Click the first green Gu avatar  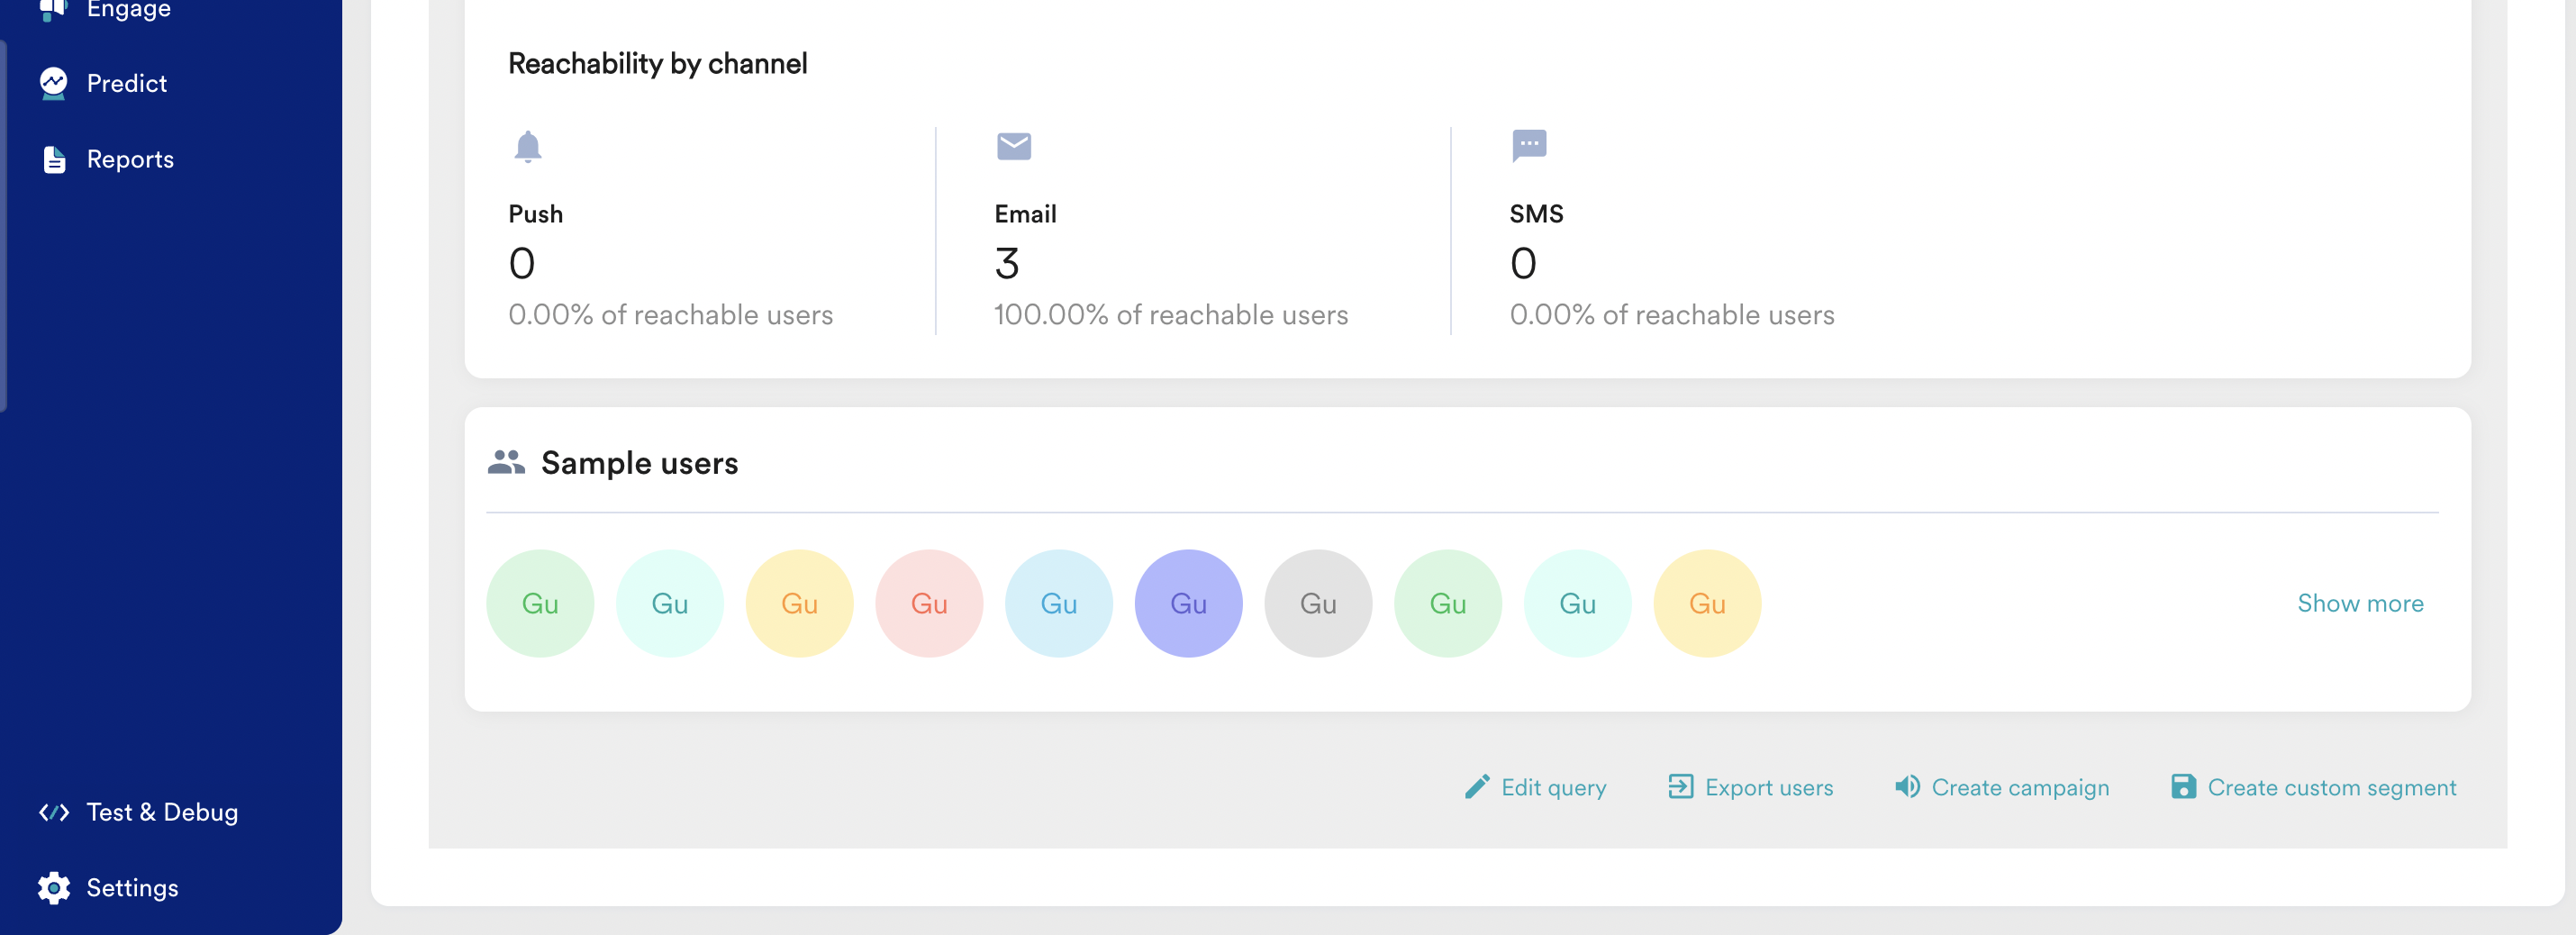[x=540, y=603]
